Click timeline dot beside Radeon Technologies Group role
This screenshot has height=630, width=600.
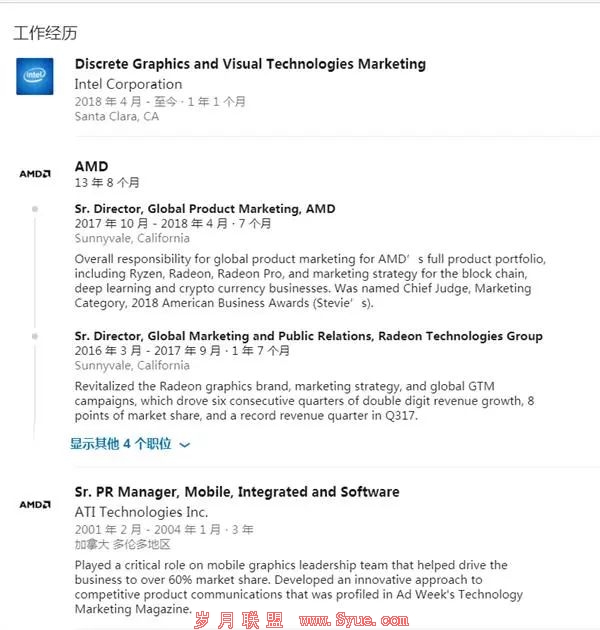pos(35,336)
